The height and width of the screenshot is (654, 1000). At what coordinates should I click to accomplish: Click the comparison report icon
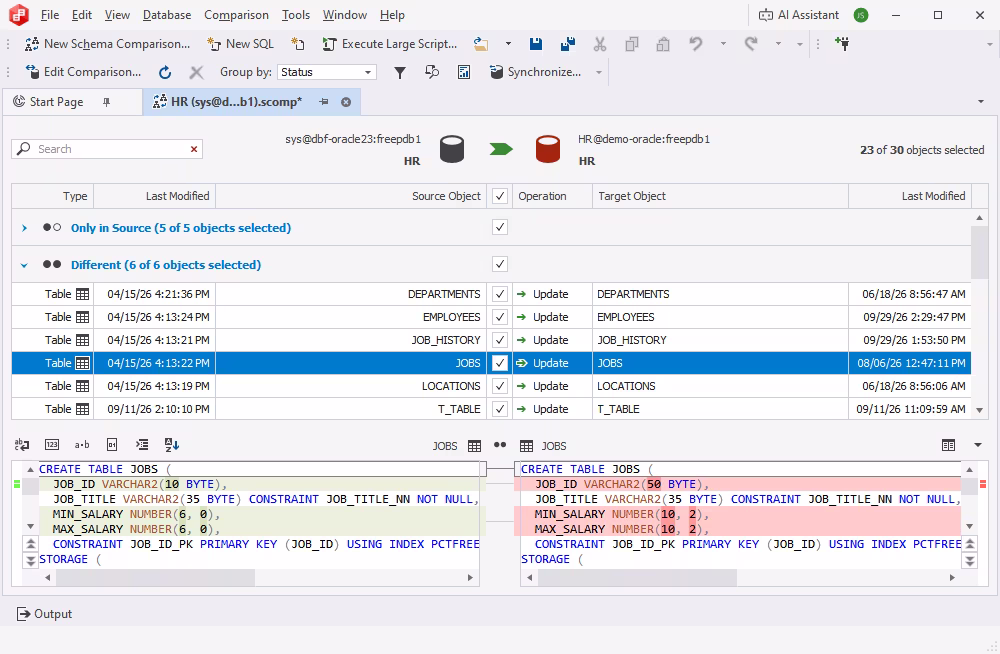click(x=464, y=72)
